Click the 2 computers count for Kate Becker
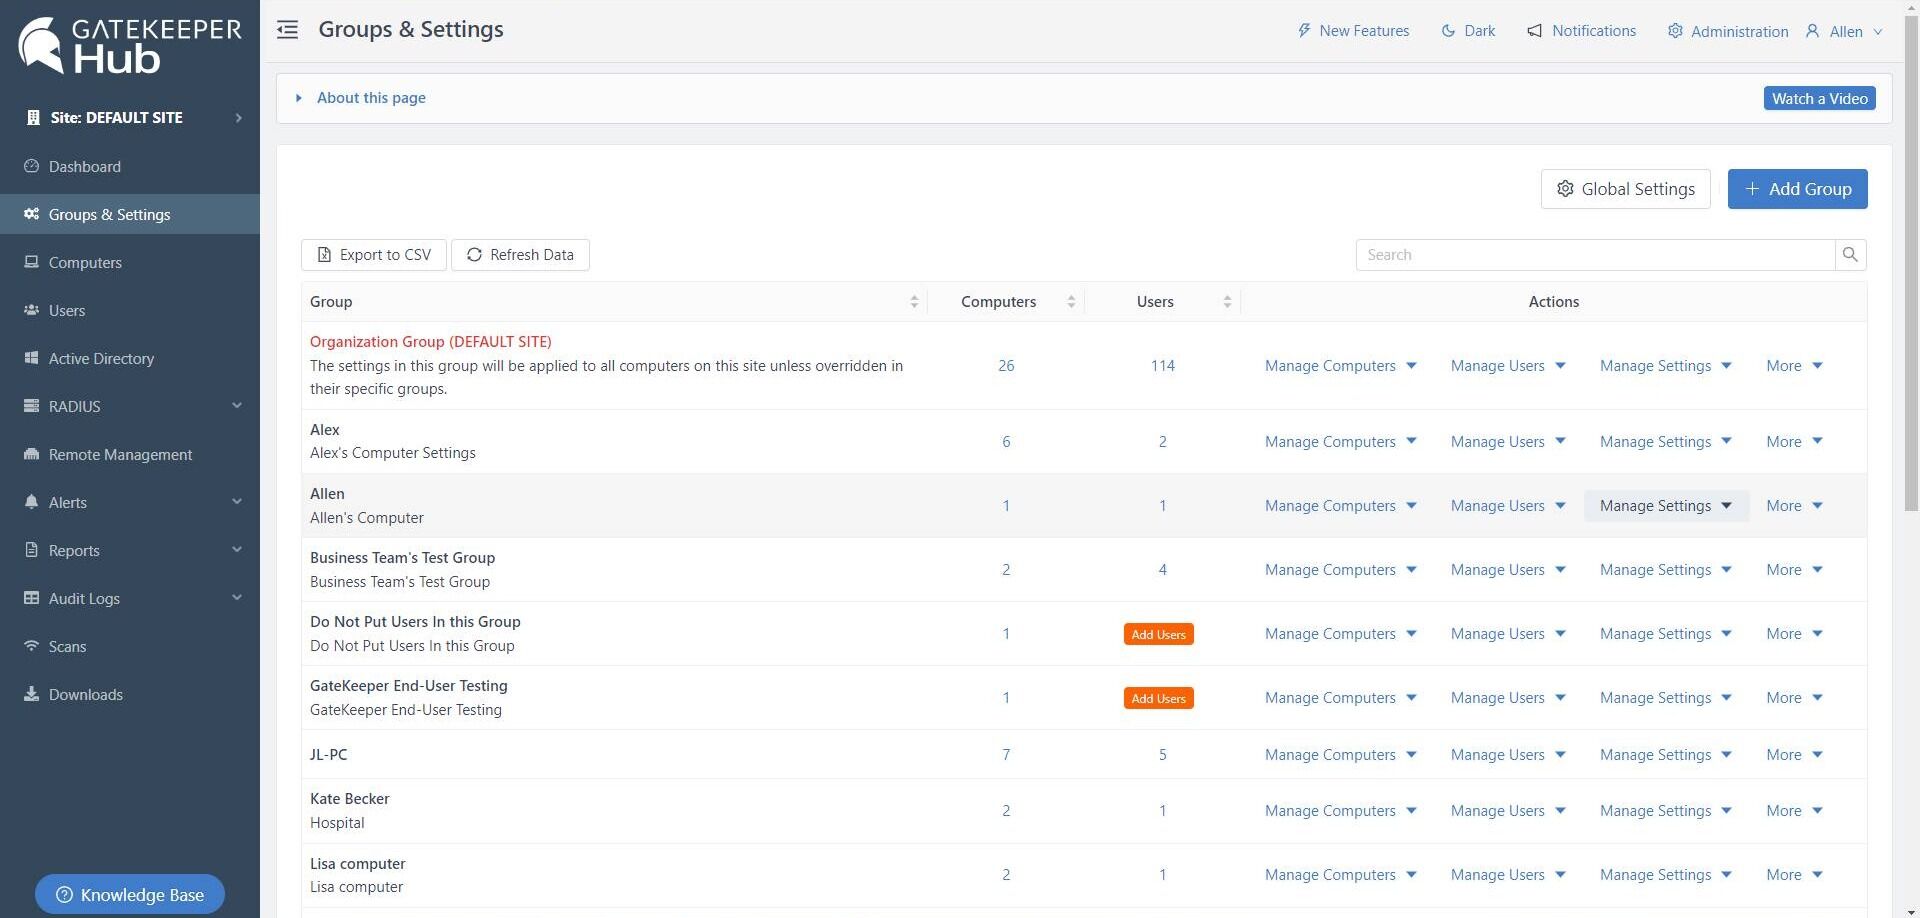Image resolution: width=1920 pixels, height=918 pixels. (1006, 811)
